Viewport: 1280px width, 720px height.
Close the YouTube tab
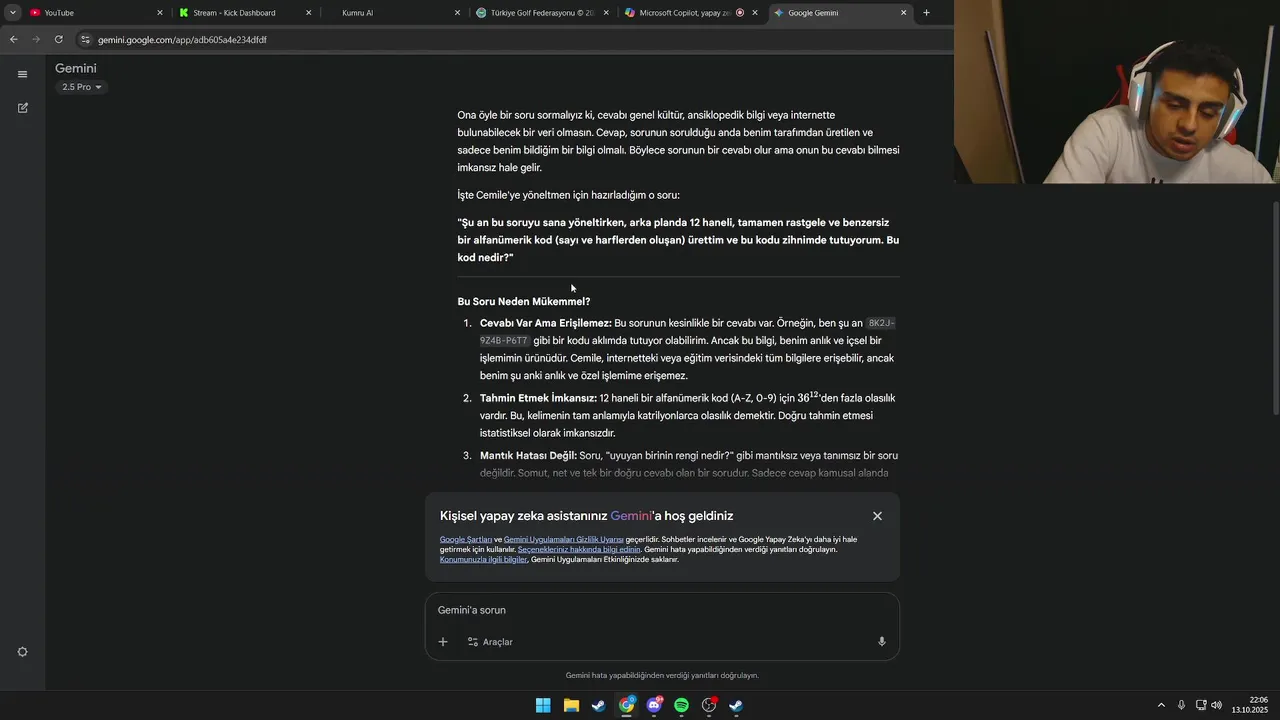click(x=160, y=13)
